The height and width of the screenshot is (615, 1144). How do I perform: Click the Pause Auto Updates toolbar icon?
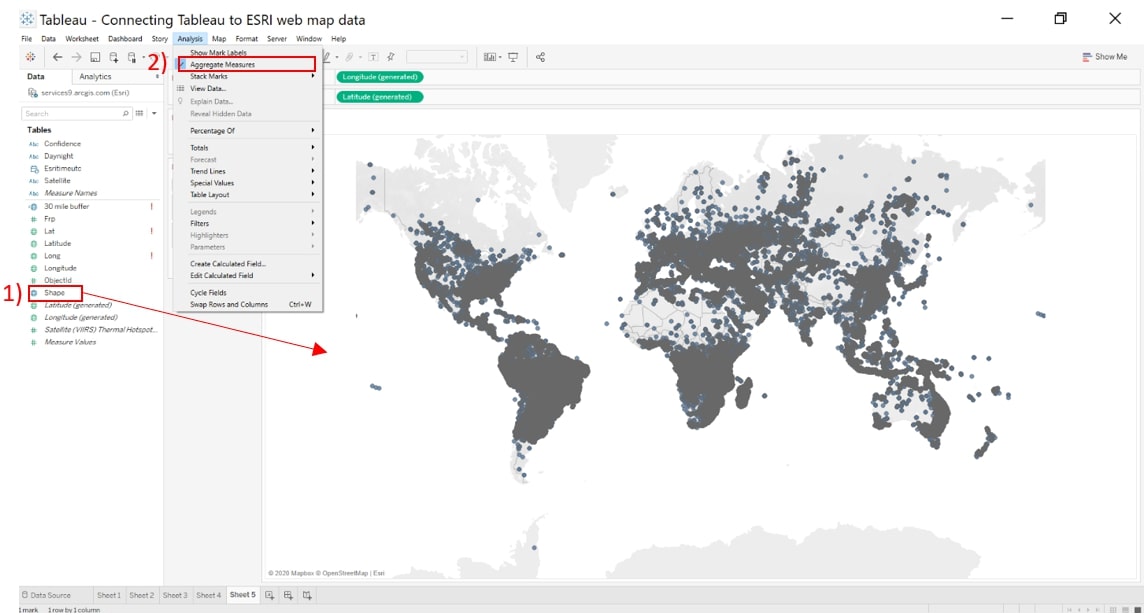point(132,57)
